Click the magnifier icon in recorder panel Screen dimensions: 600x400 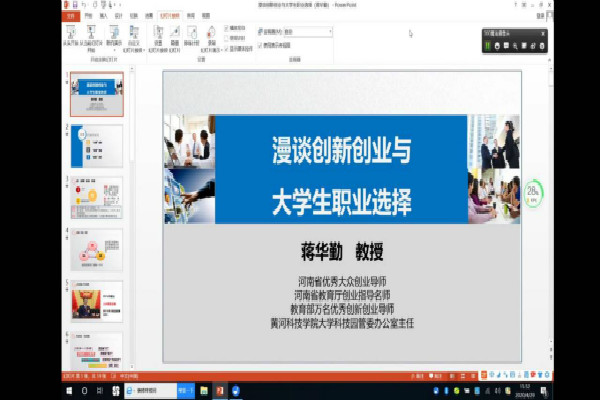click(x=515, y=46)
